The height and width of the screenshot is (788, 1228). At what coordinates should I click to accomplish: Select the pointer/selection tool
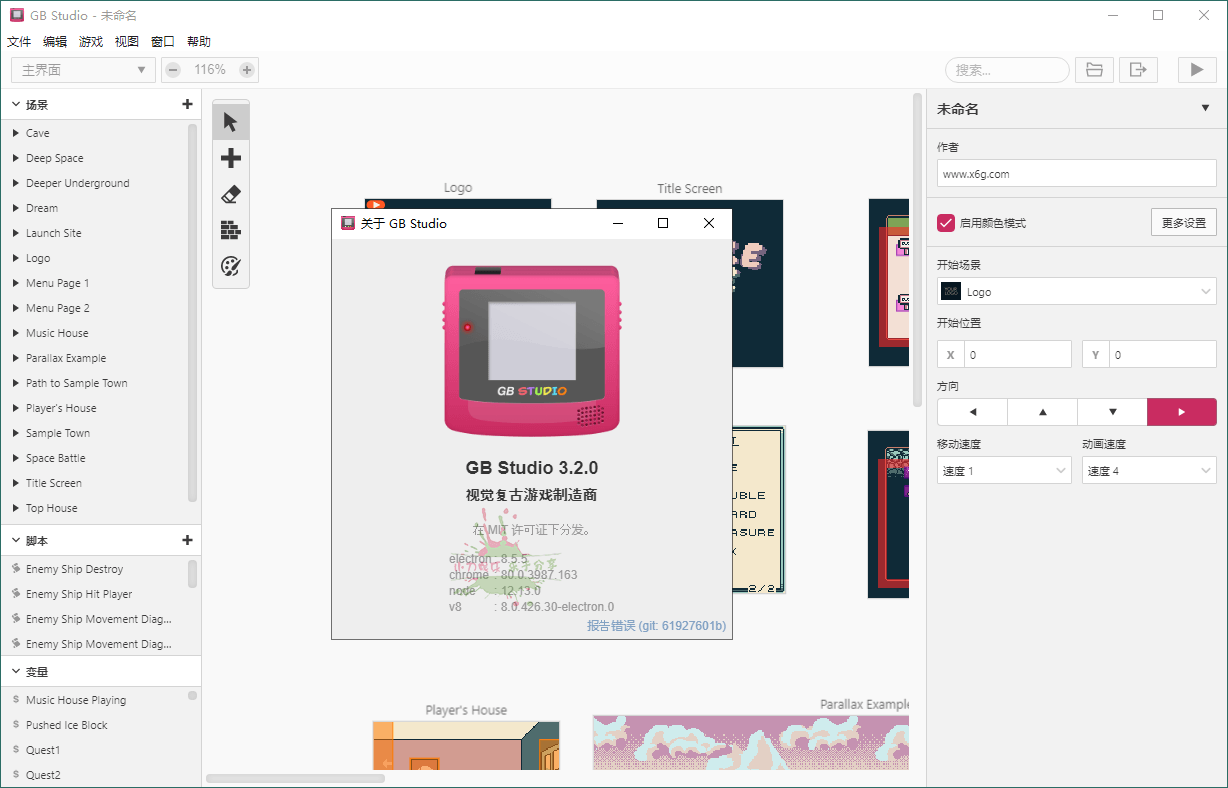230,120
